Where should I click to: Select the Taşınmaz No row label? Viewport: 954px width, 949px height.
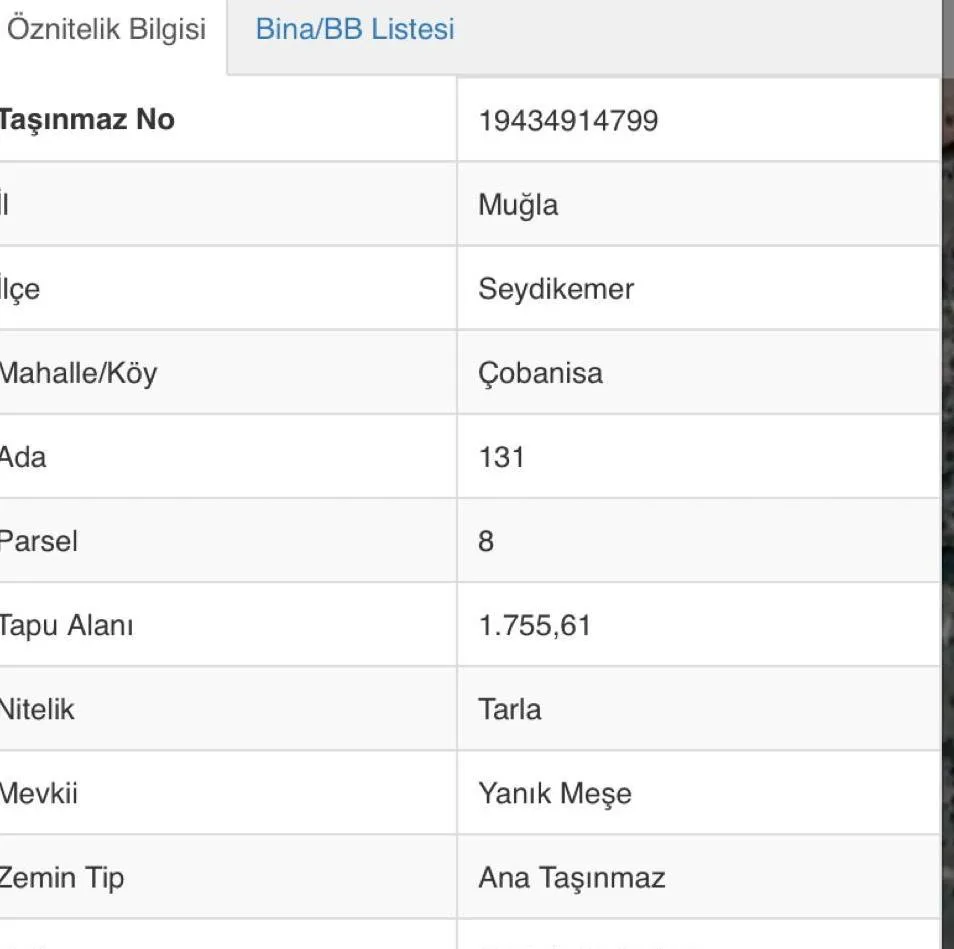pos(87,120)
